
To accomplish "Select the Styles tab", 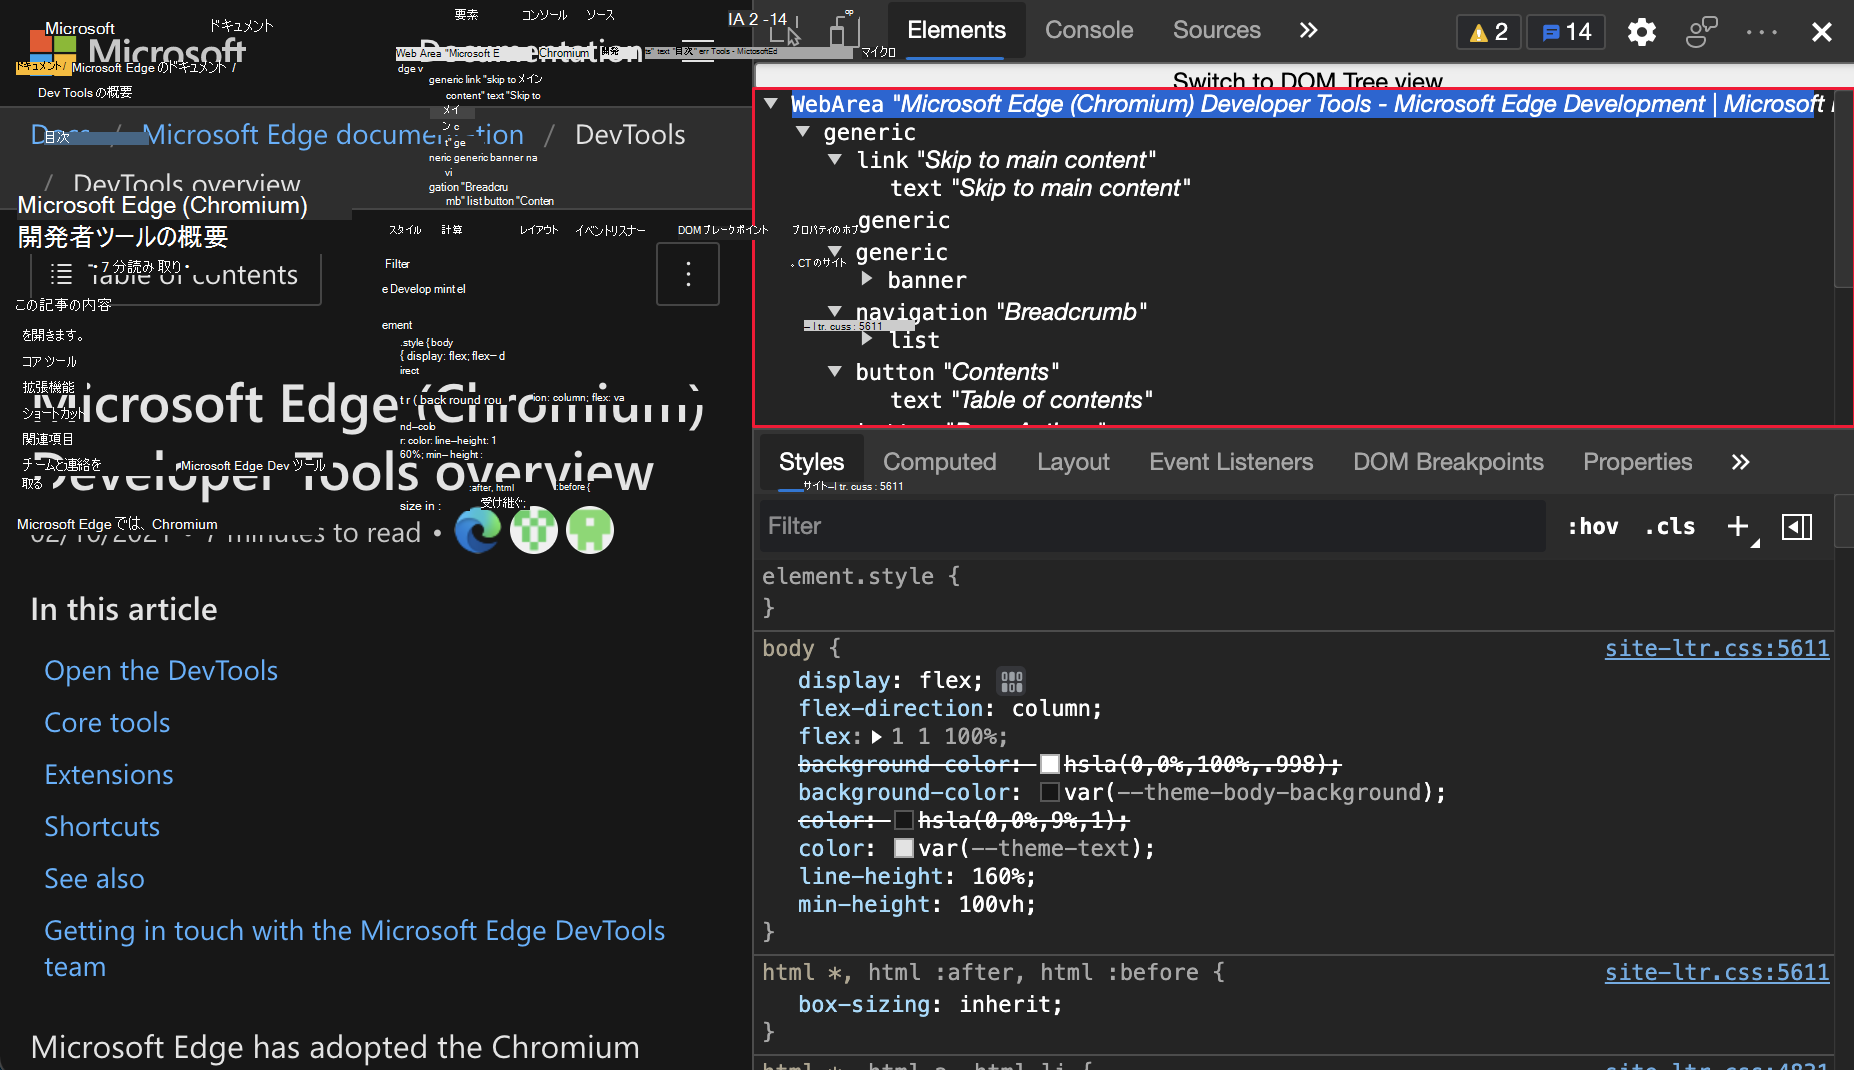I will point(811,462).
